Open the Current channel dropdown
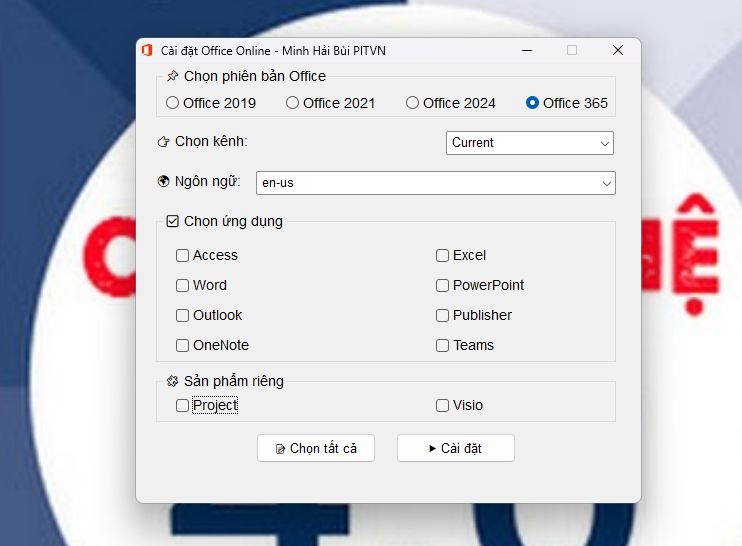This screenshot has width=742, height=546. (x=529, y=143)
